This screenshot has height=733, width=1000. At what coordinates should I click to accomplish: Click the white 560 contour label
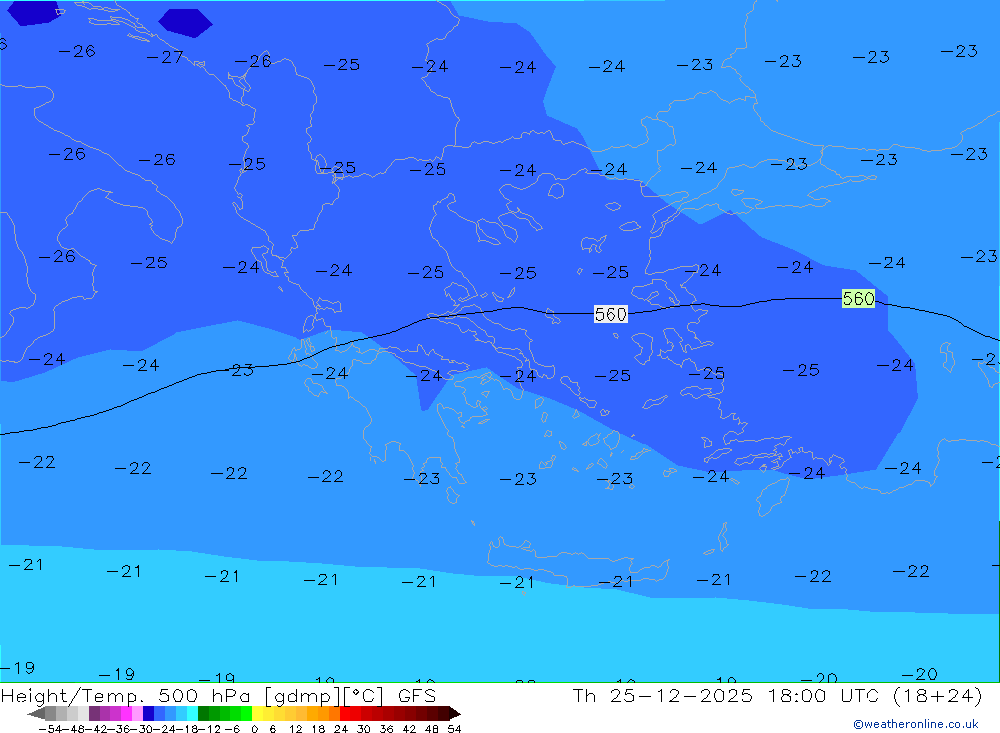(x=610, y=314)
